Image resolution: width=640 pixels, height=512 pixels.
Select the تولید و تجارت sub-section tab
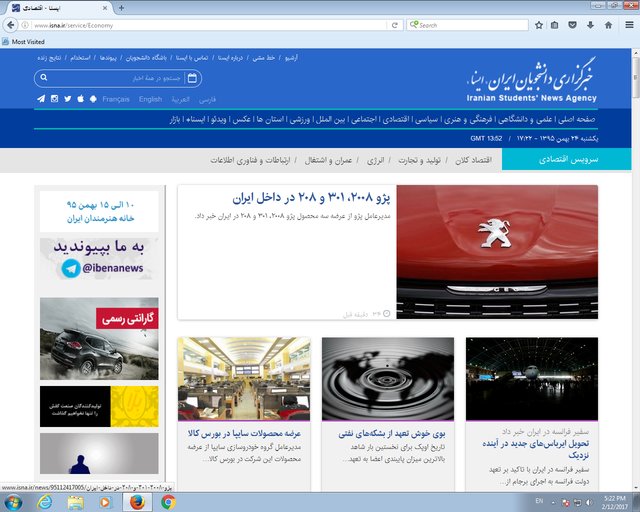tap(419, 160)
